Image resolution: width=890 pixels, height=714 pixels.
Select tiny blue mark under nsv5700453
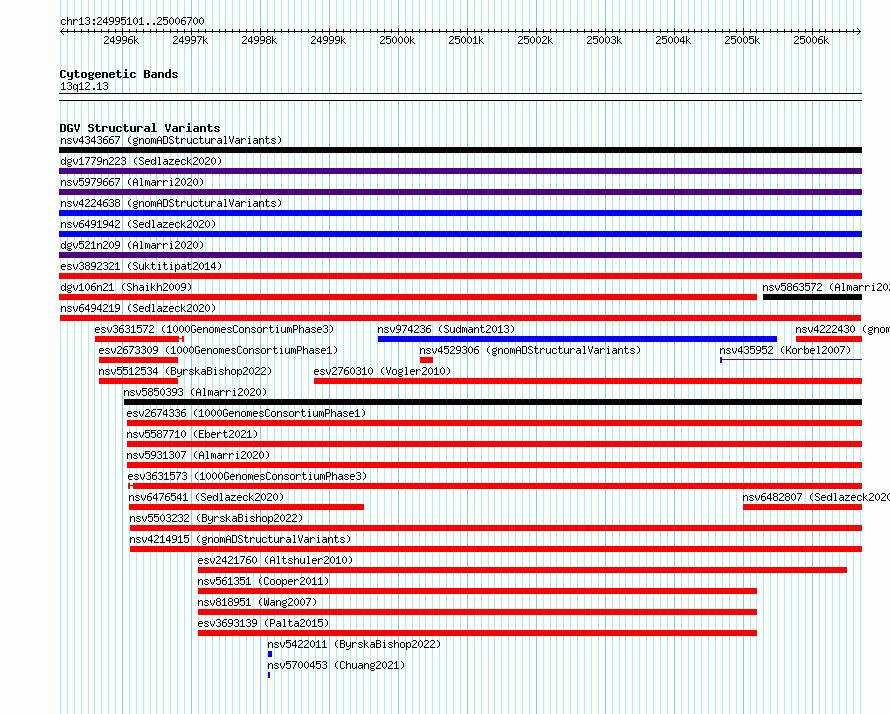pyautogui.click(x=268, y=675)
